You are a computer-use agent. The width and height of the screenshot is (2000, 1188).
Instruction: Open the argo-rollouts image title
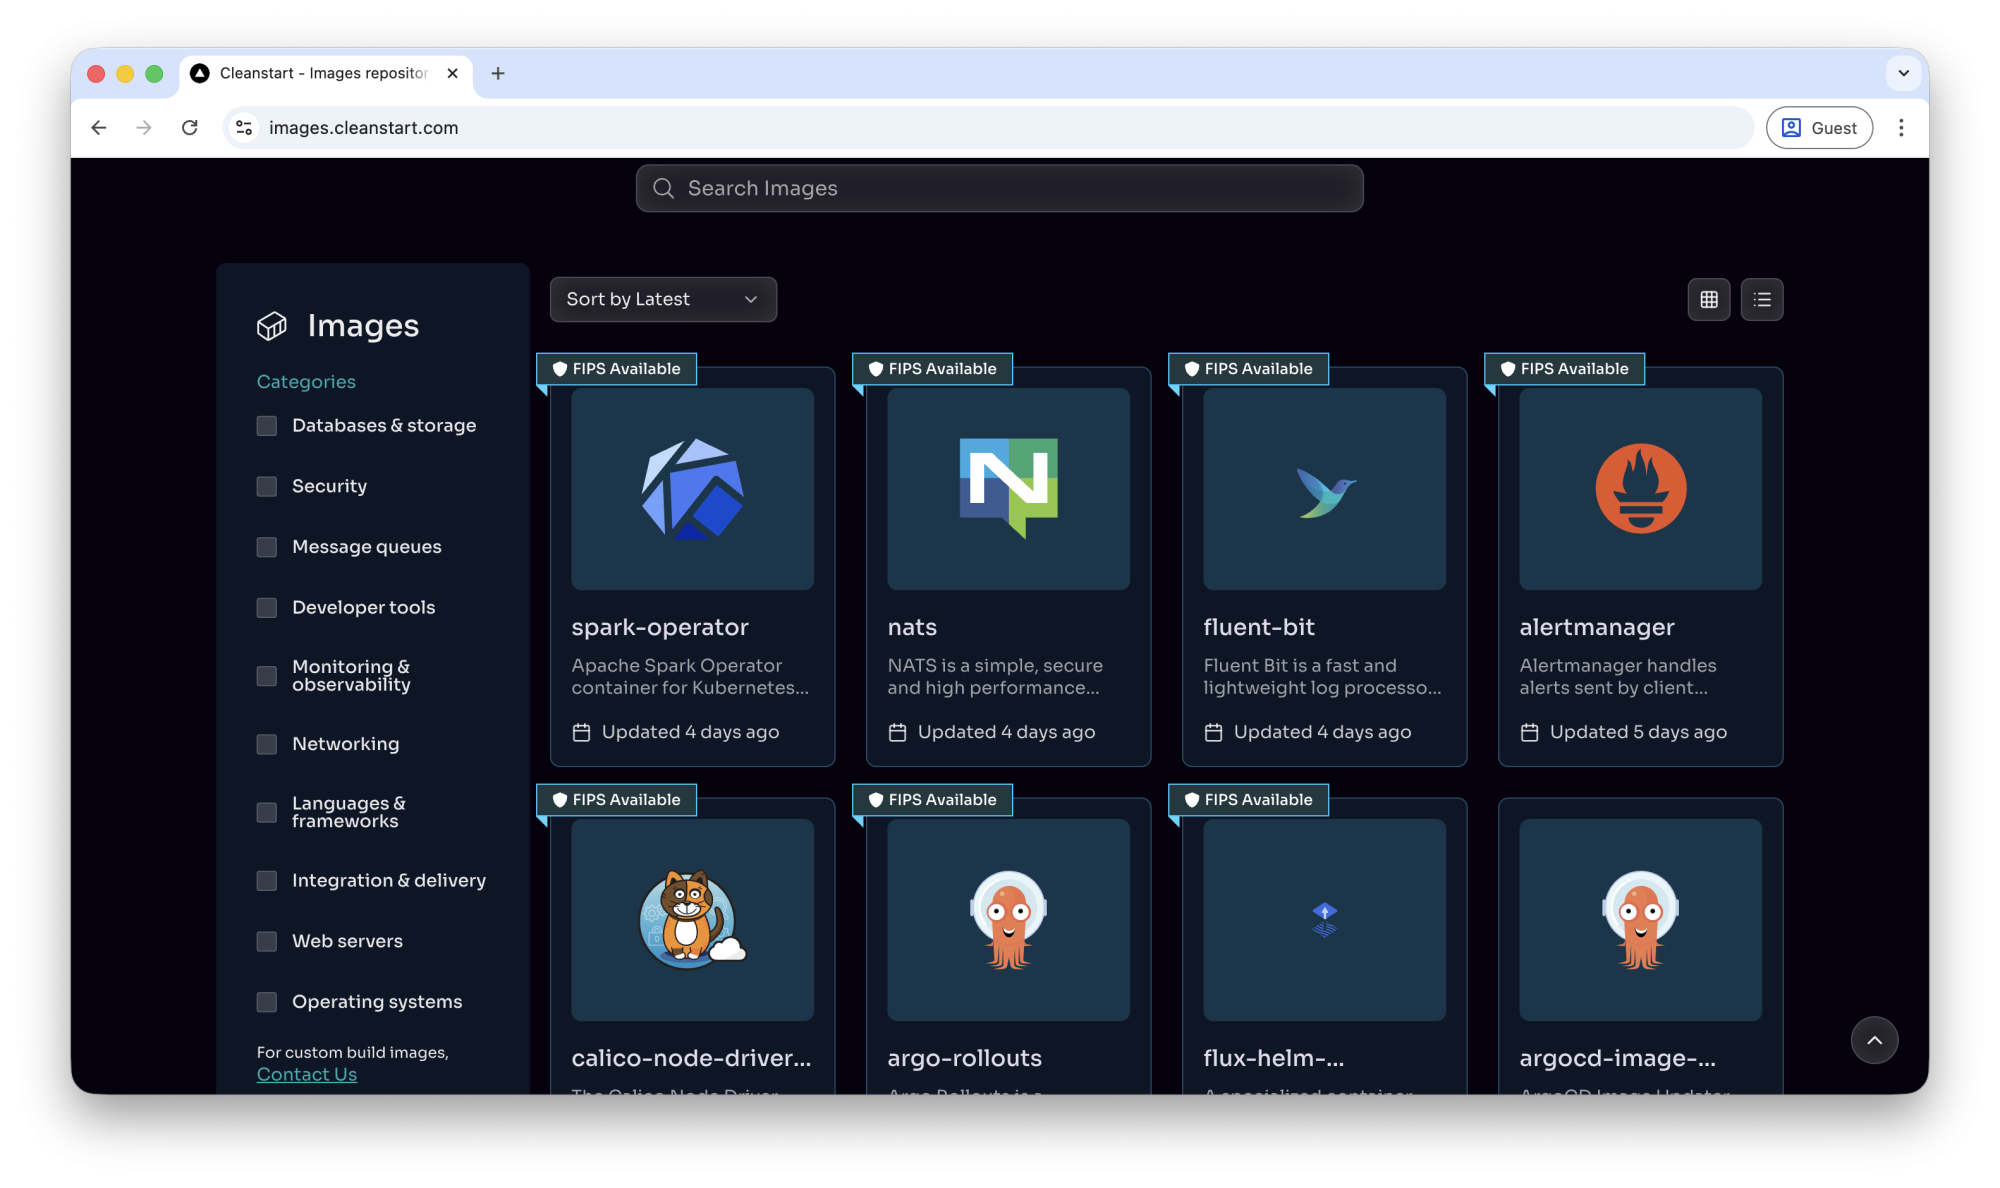point(965,1058)
